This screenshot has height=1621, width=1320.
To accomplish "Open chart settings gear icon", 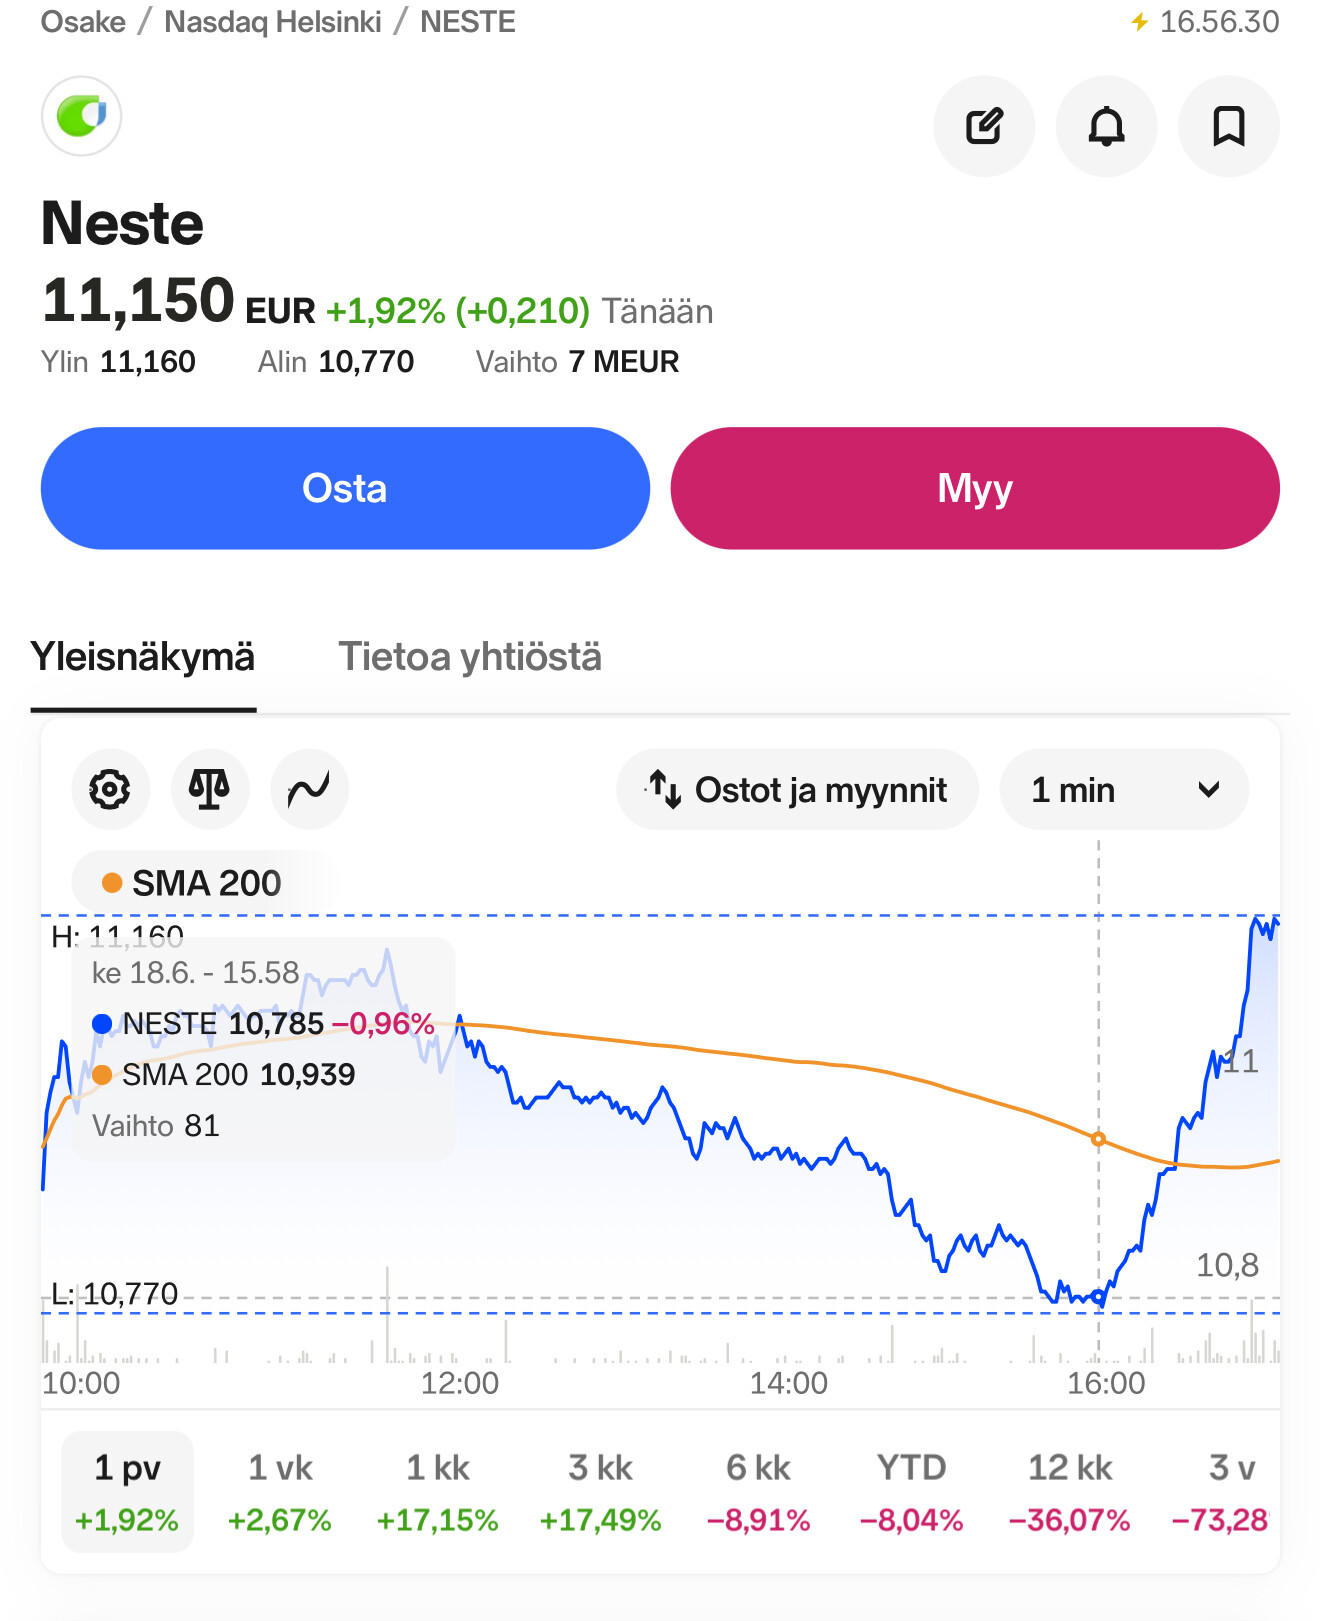I will [110, 790].
